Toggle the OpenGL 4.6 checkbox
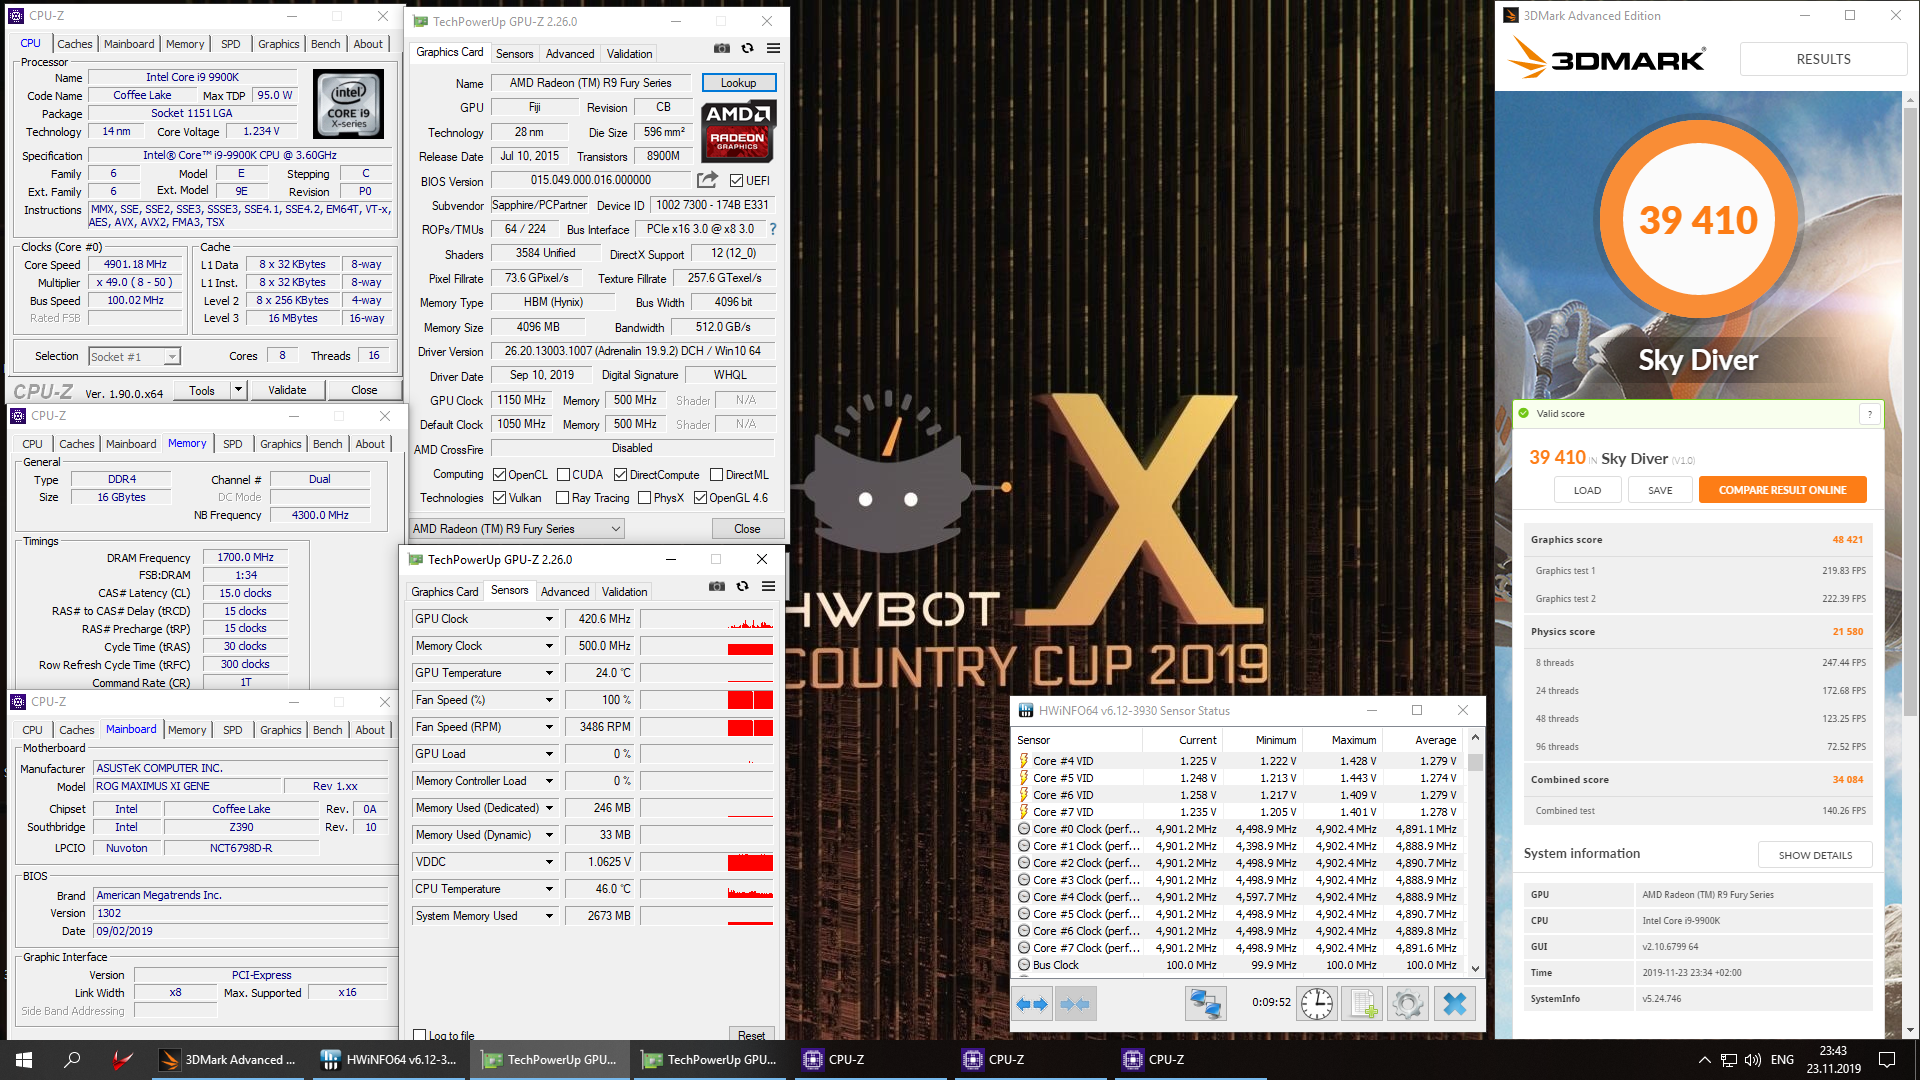 pos(700,498)
